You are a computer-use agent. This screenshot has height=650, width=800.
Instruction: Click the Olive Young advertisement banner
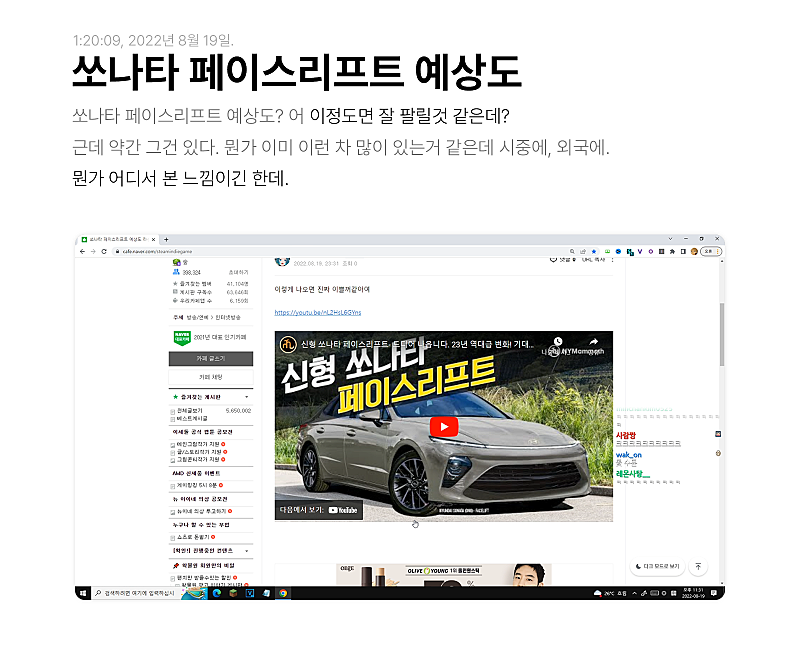(444, 575)
